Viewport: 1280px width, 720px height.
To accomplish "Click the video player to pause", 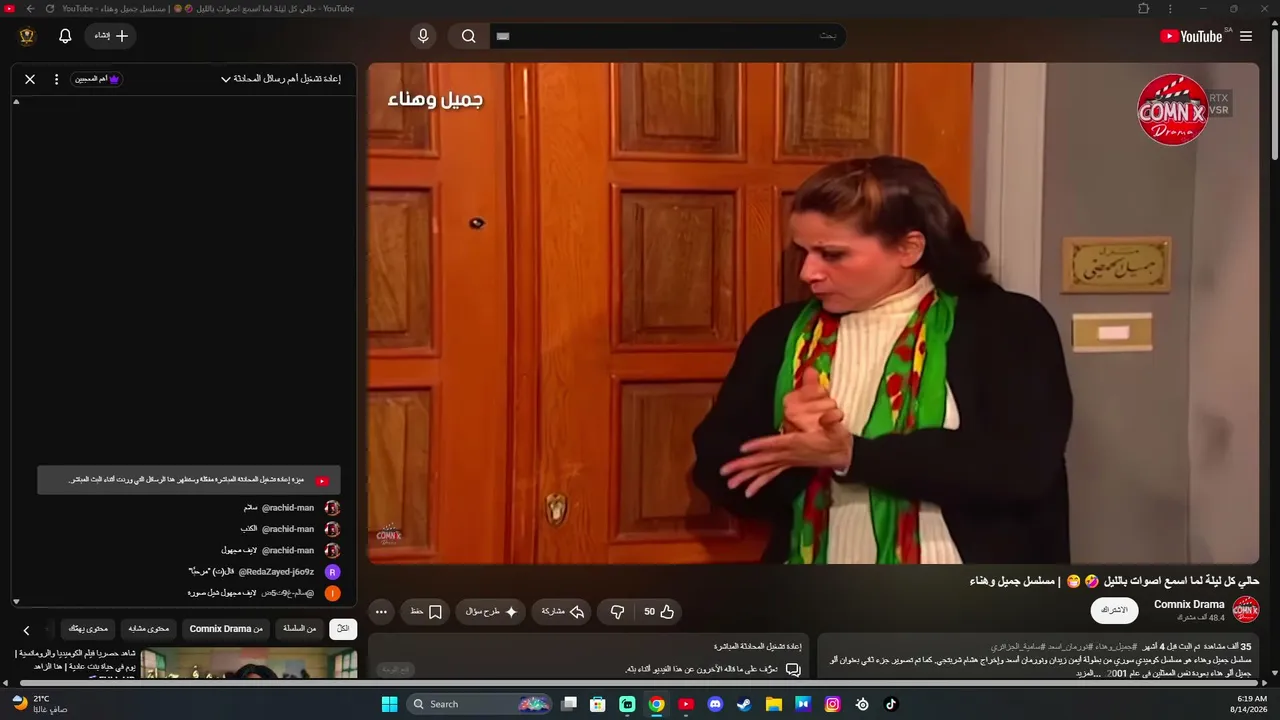I will click(813, 313).
